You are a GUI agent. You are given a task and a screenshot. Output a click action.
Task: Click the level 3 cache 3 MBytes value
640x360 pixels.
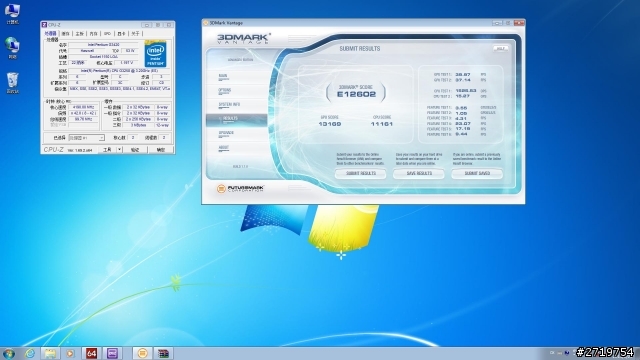click(138, 125)
